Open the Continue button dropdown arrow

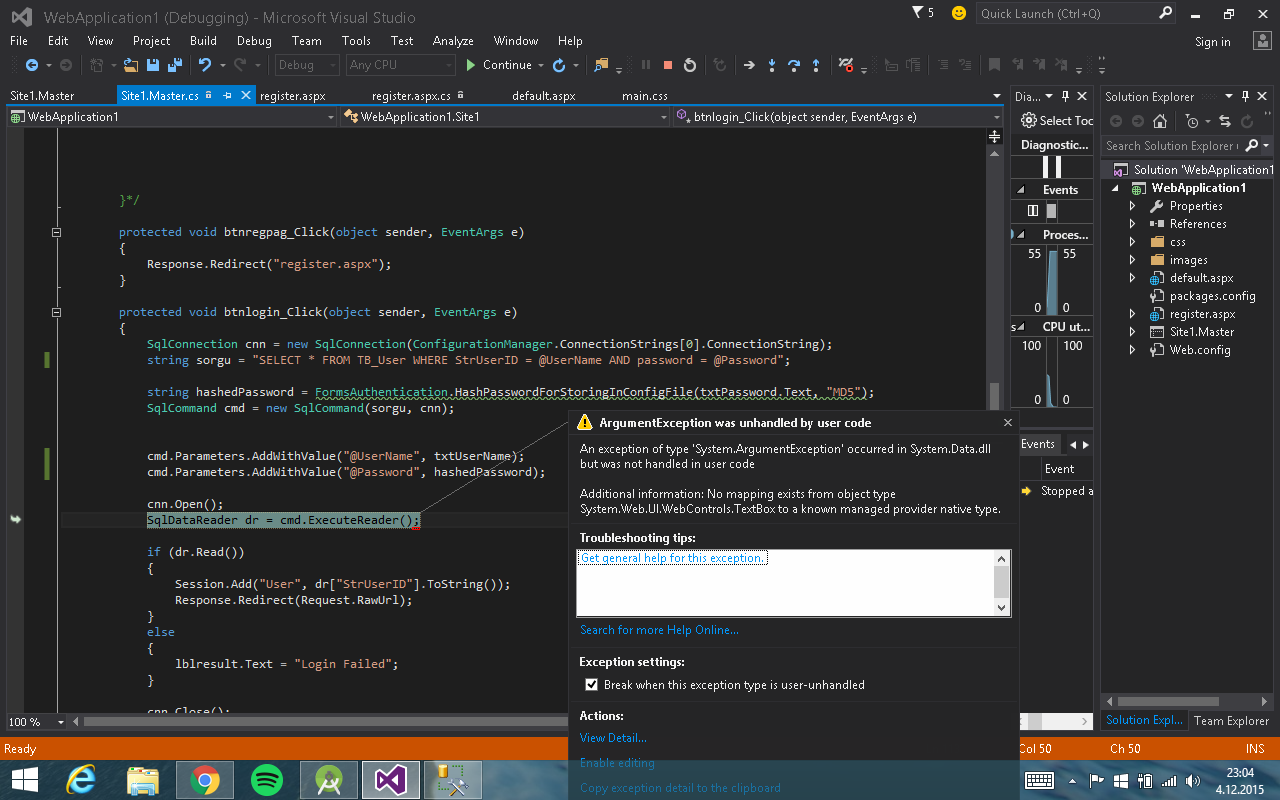541,65
